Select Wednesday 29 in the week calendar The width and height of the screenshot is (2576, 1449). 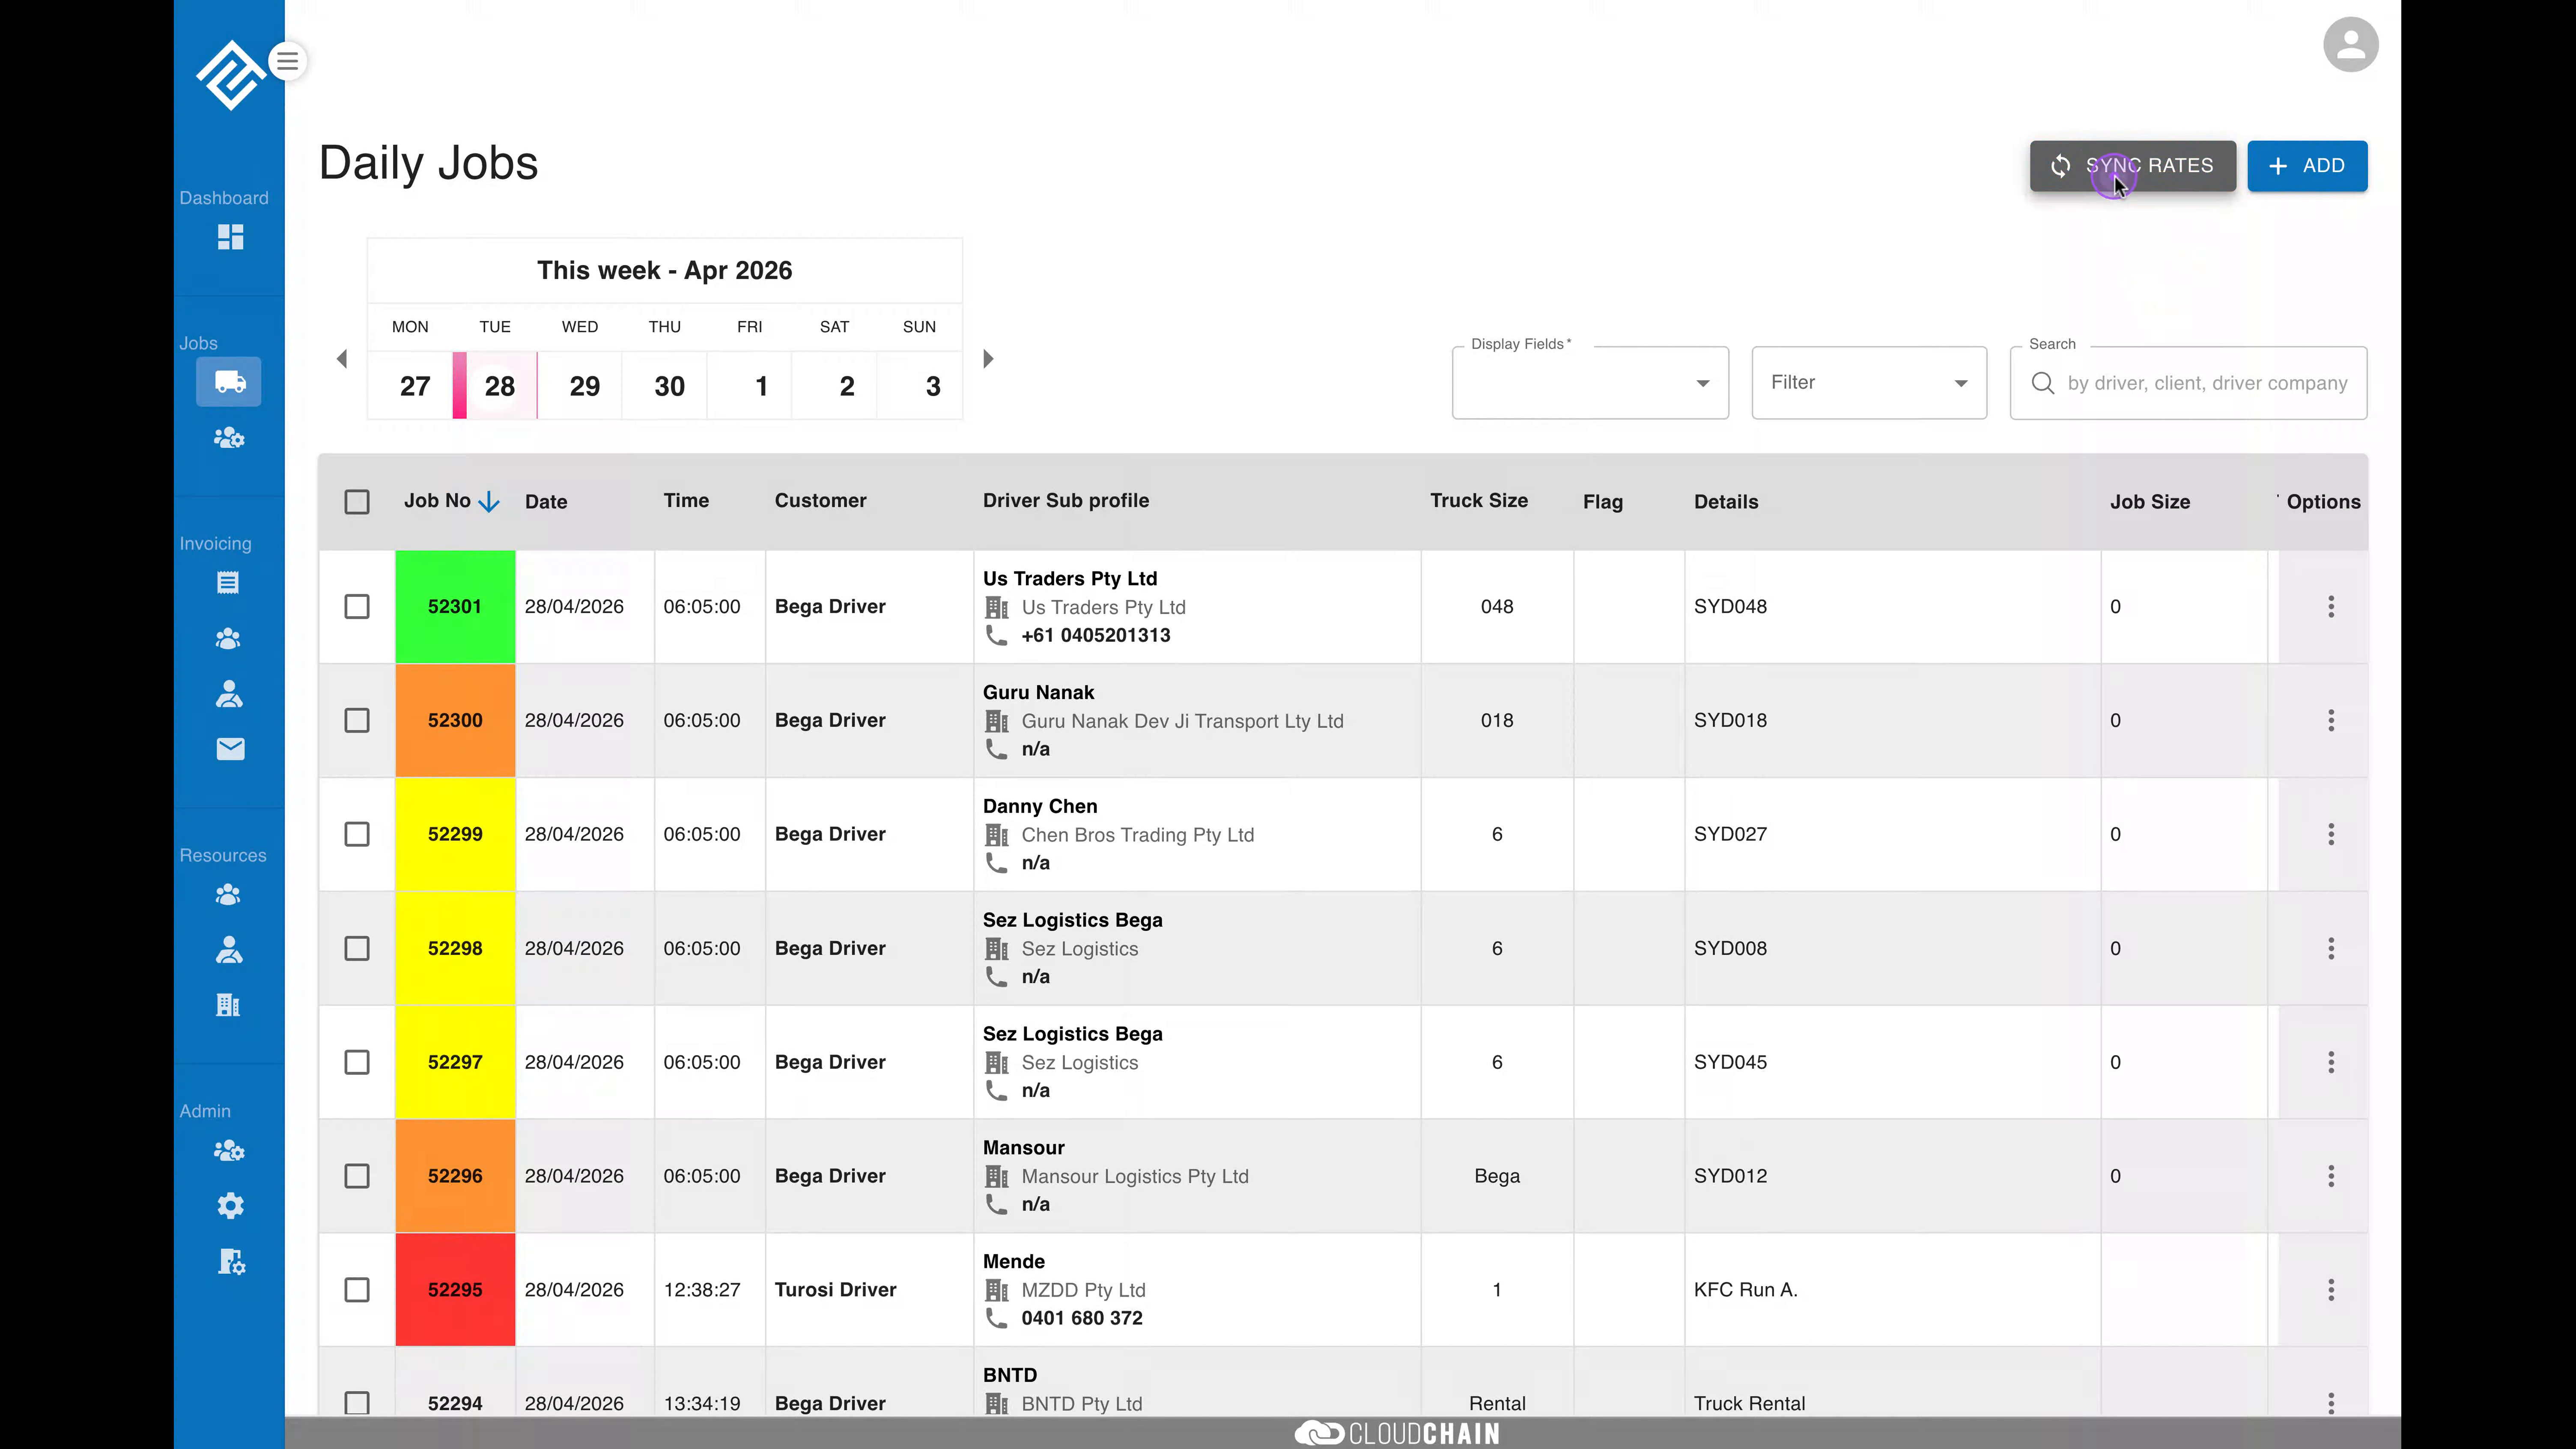click(x=584, y=386)
